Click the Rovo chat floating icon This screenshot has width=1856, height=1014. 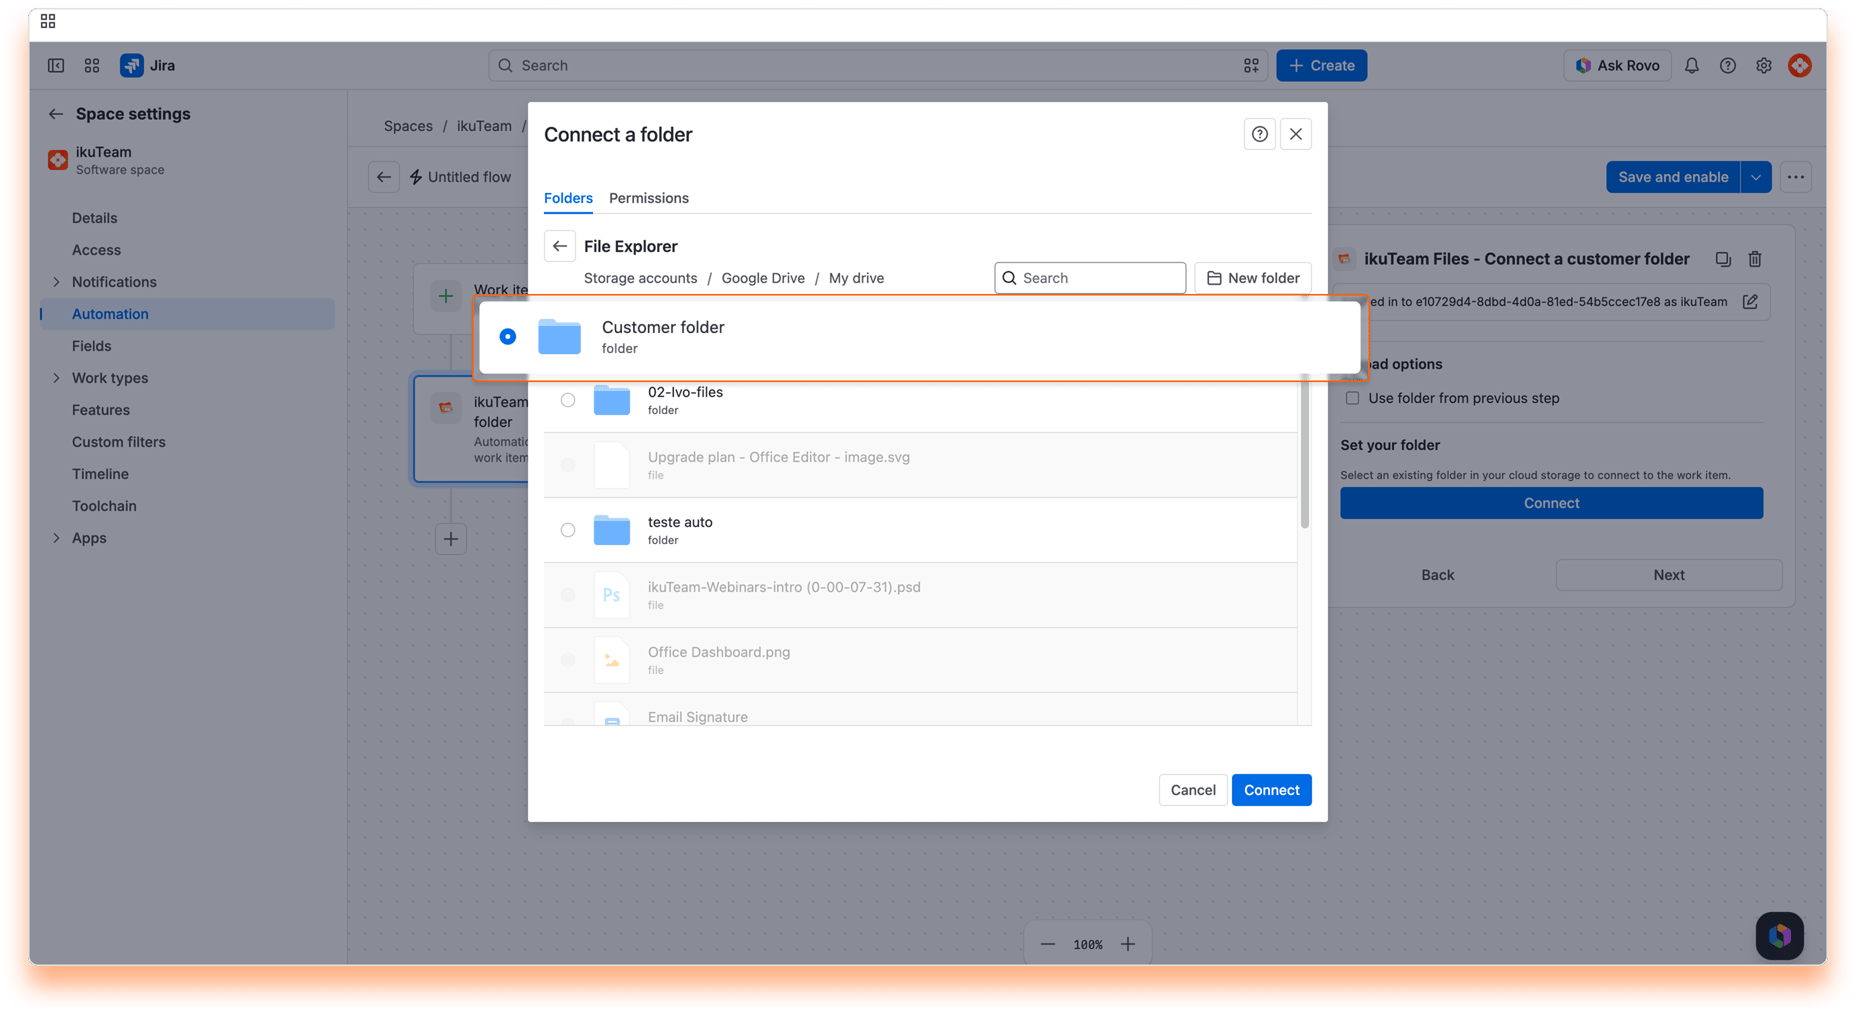[1780, 936]
